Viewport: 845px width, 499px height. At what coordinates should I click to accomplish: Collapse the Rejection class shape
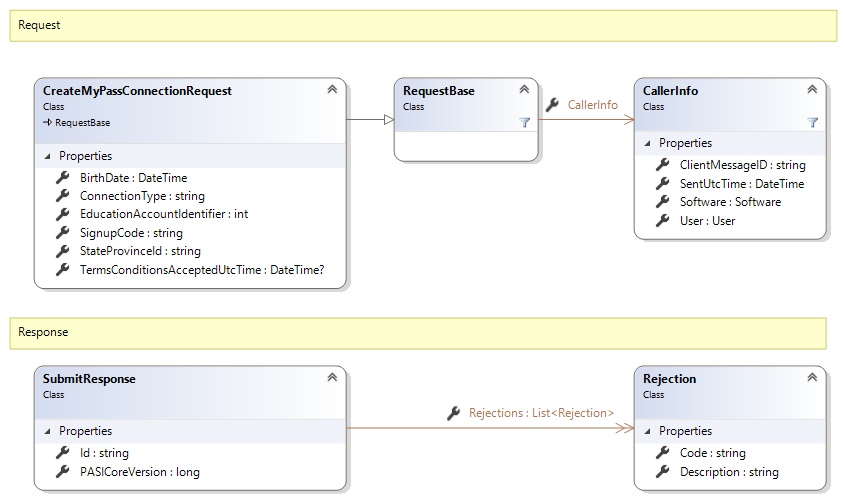point(811,378)
